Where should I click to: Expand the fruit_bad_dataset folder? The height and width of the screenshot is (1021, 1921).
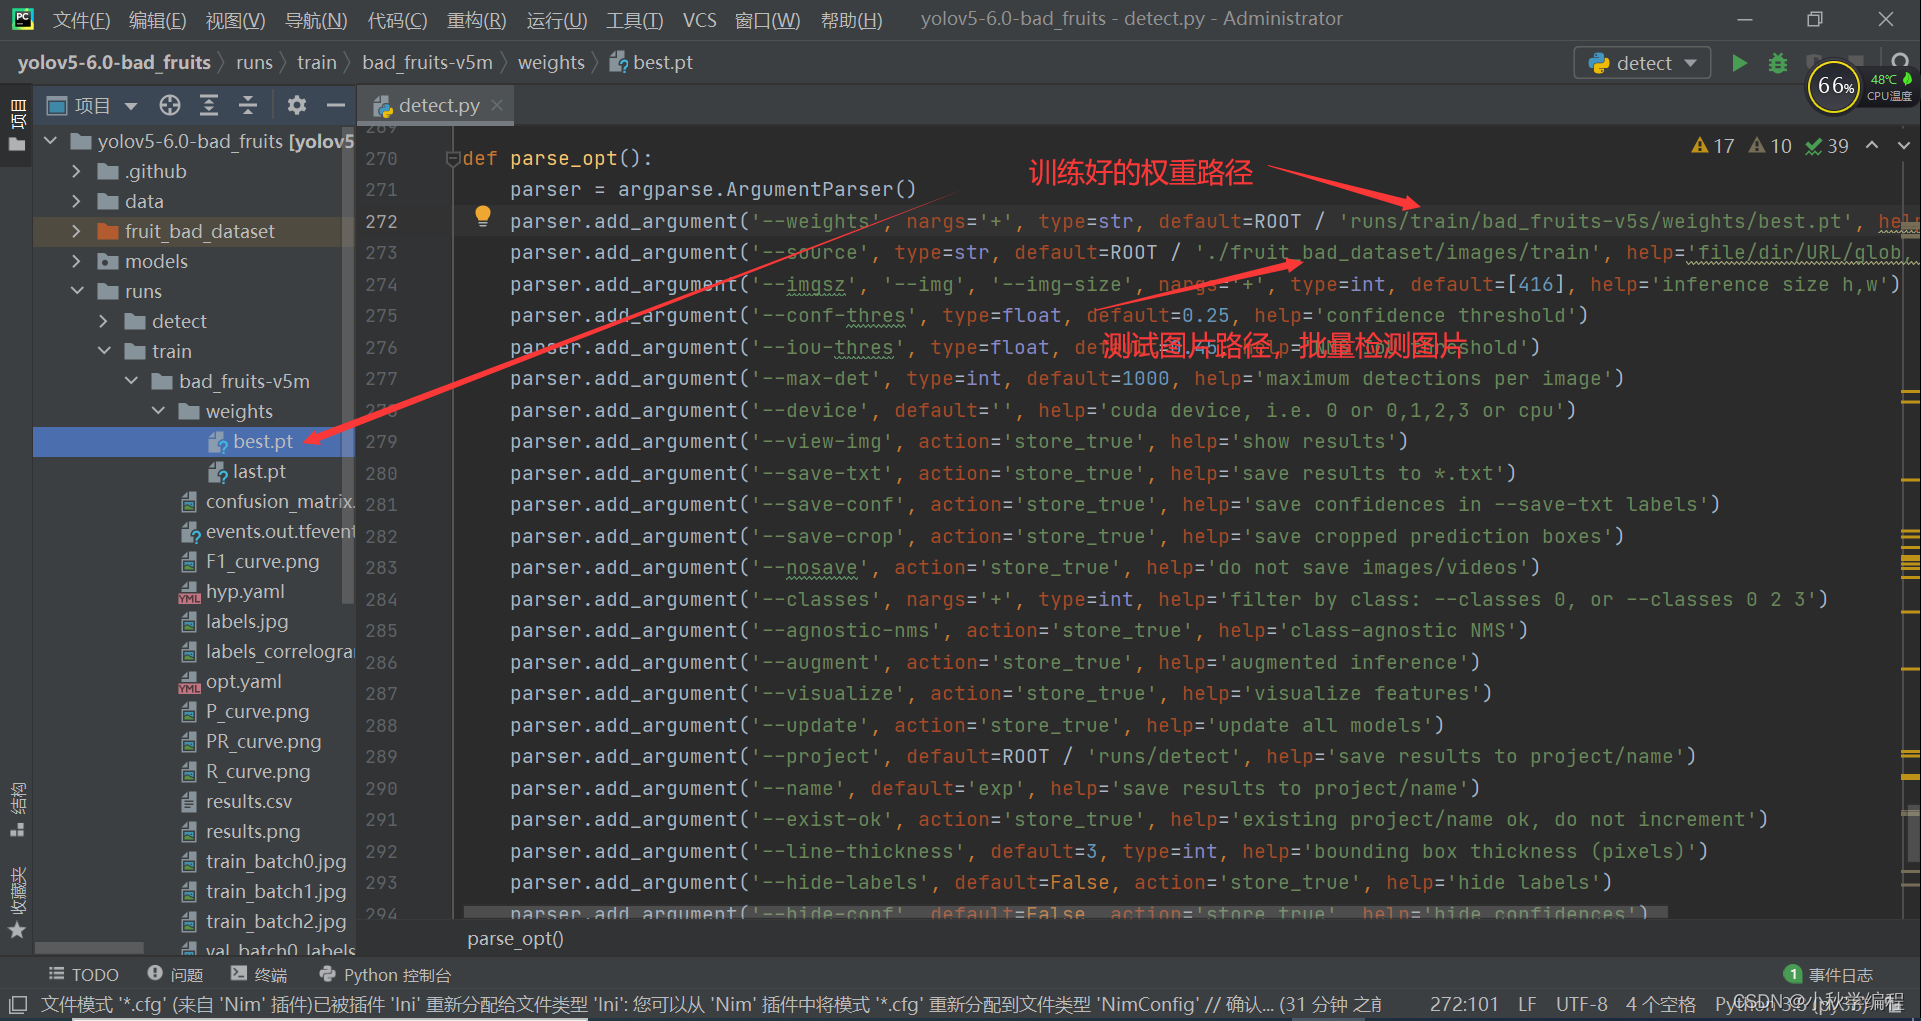click(77, 231)
